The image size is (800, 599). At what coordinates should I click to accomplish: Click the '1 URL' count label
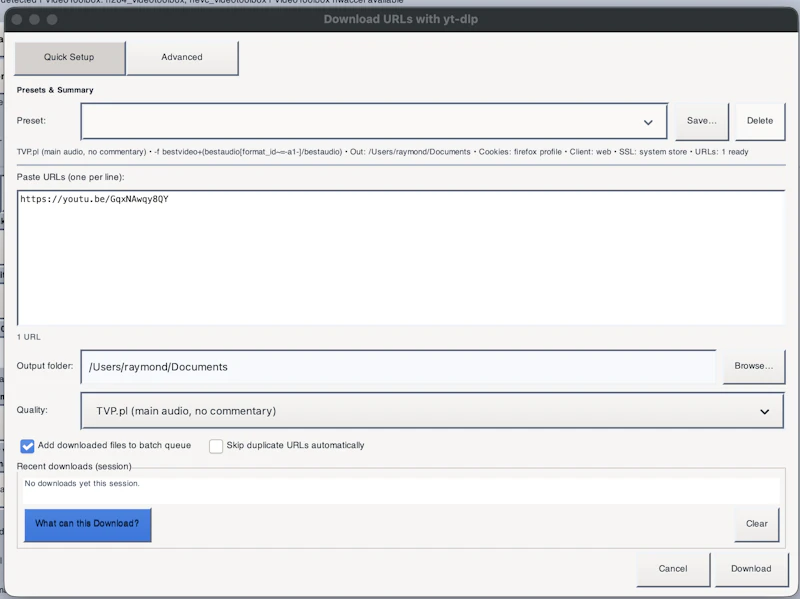click(x=29, y=337)
